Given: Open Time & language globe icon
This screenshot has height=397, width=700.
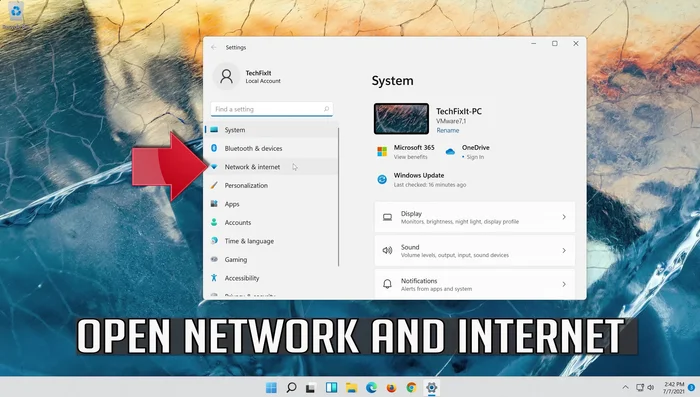Looking at the screenshot, I should click(214, 240).
